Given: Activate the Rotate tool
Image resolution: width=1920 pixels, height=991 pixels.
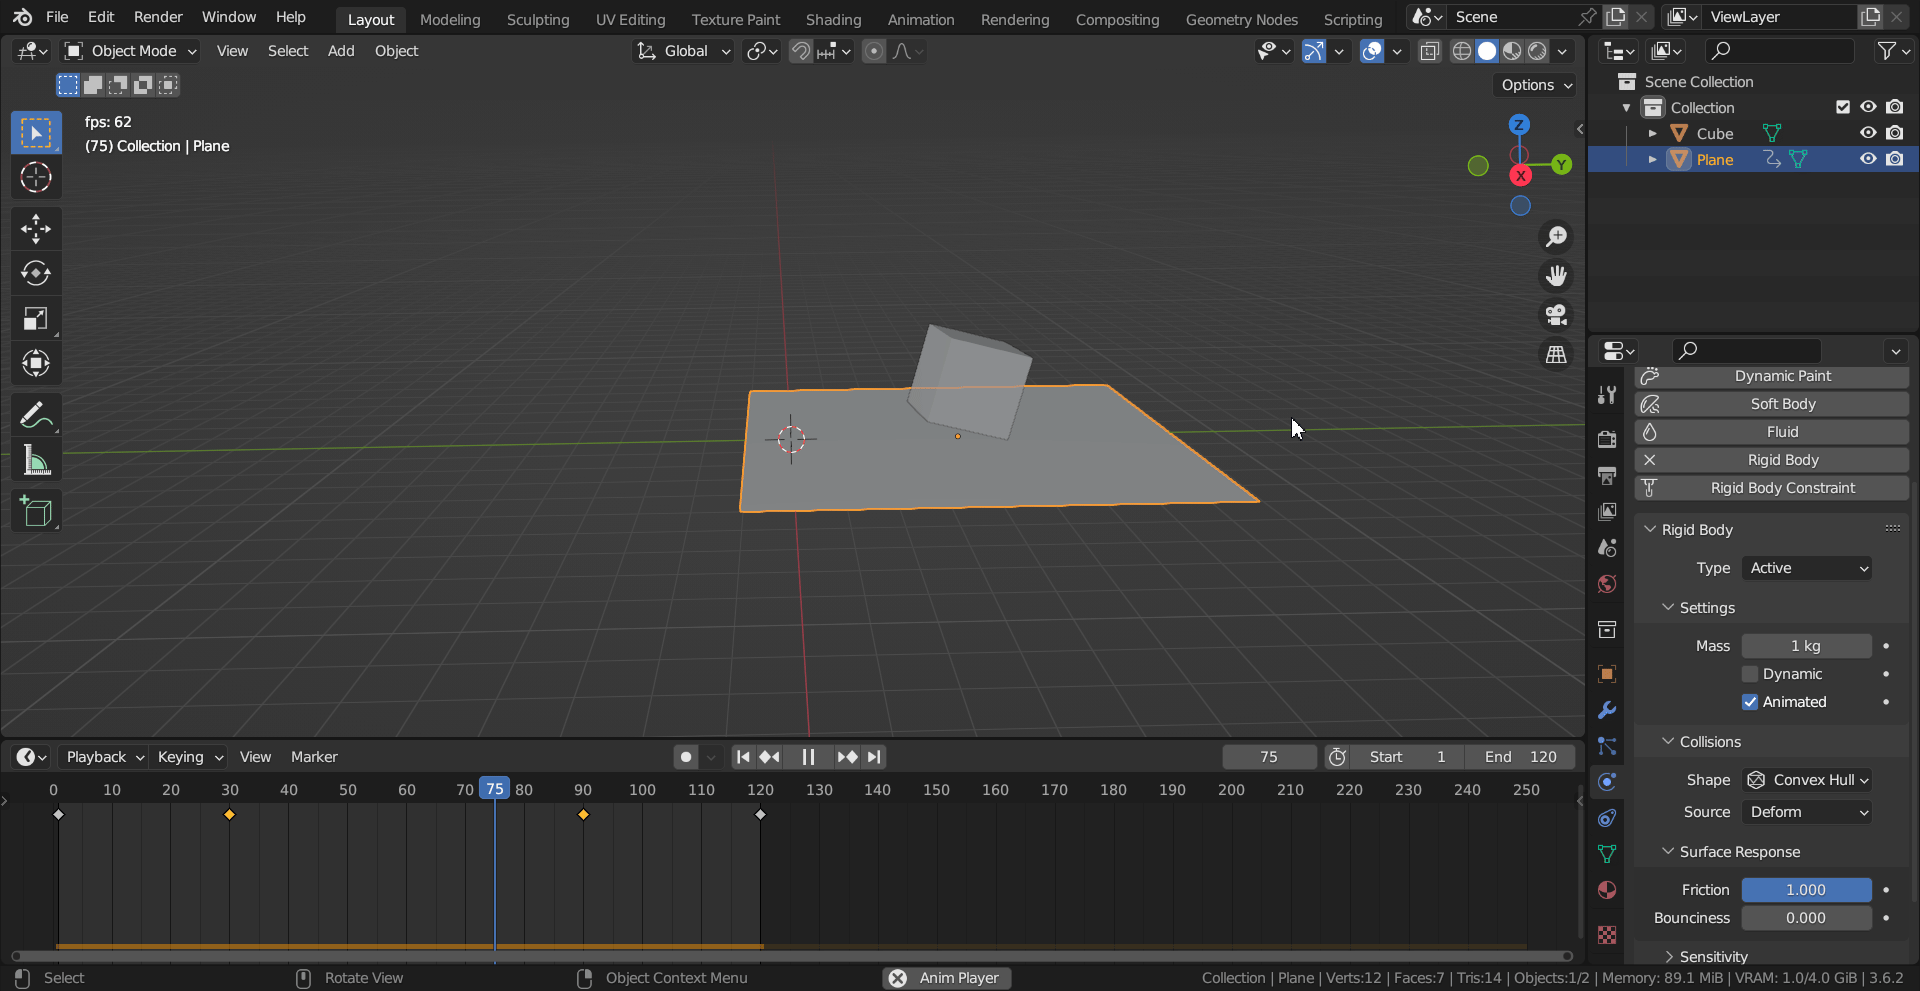Looking at the screenshot, I should [x=36, y=273].
